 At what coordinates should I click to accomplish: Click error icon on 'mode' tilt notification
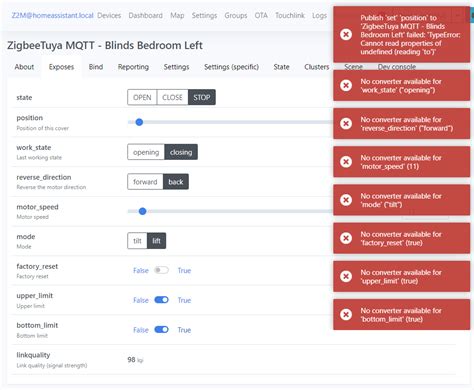[346, 200]
